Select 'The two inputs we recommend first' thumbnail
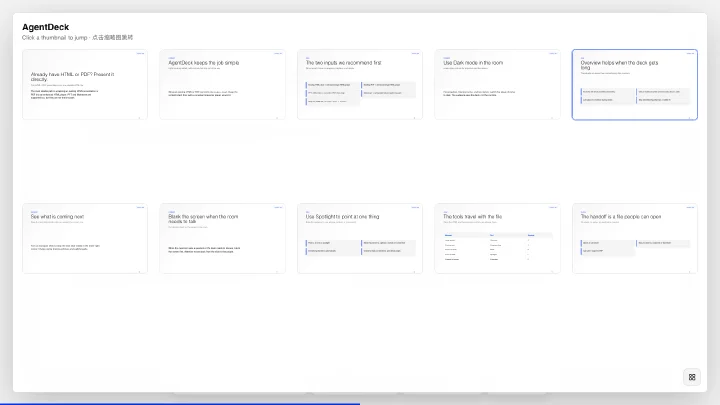This screenshot has height=405, width=720. (360, 84)
